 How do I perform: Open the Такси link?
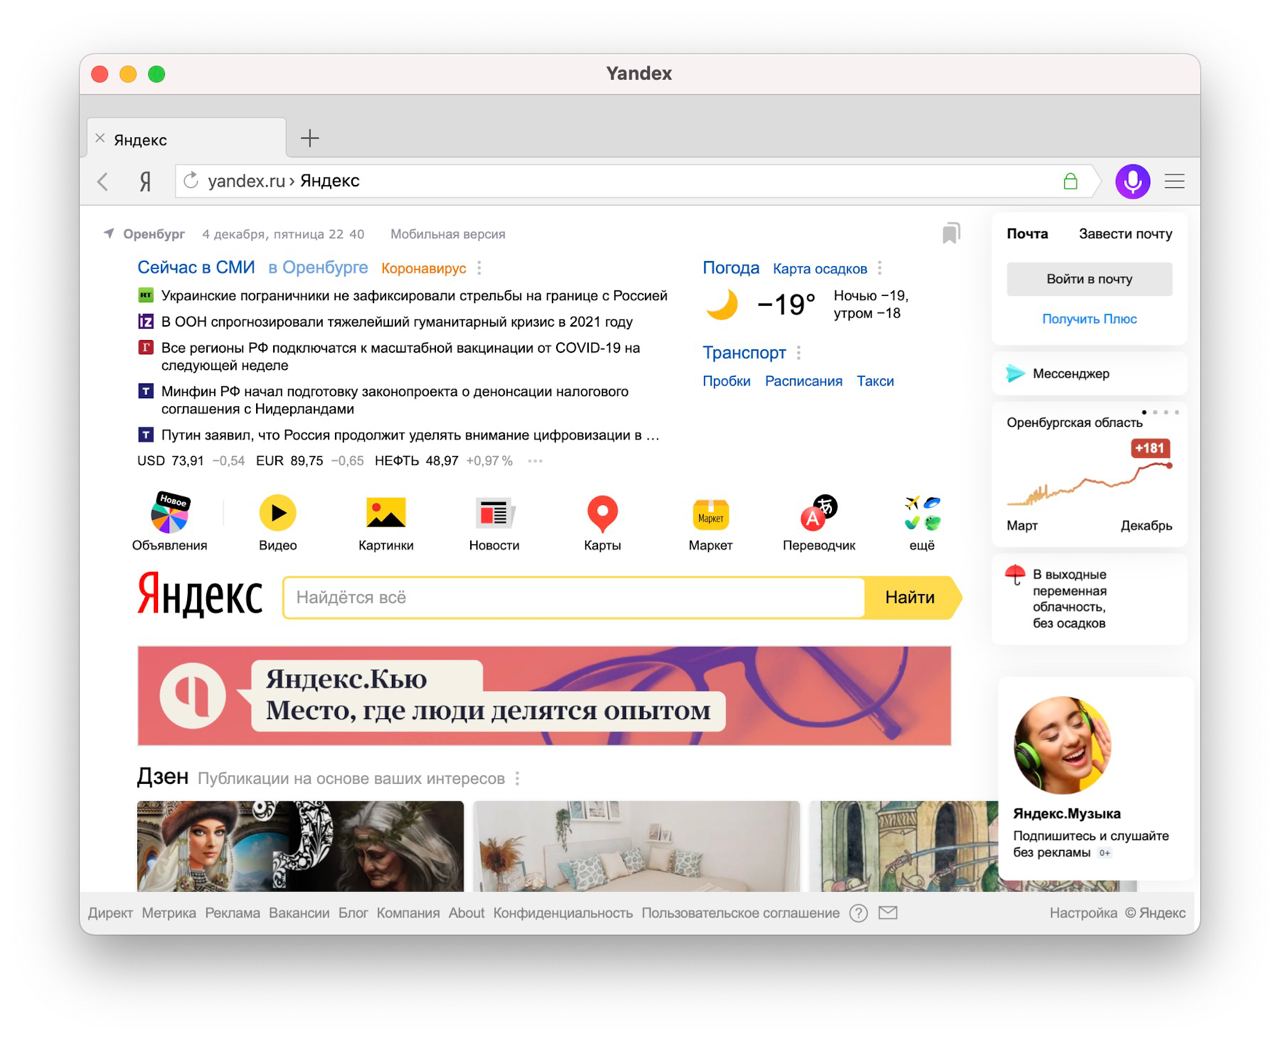(x=875, y=380)
